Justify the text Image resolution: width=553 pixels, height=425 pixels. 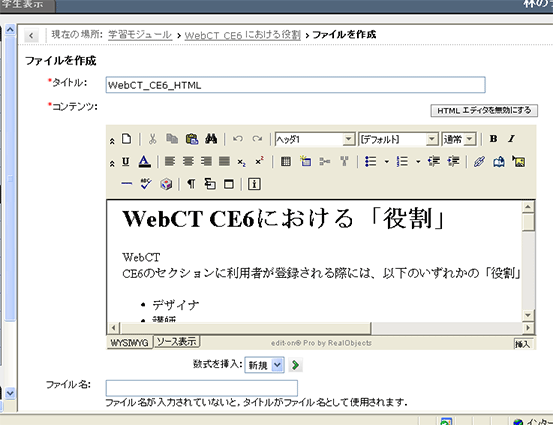[x=224, y=162]
